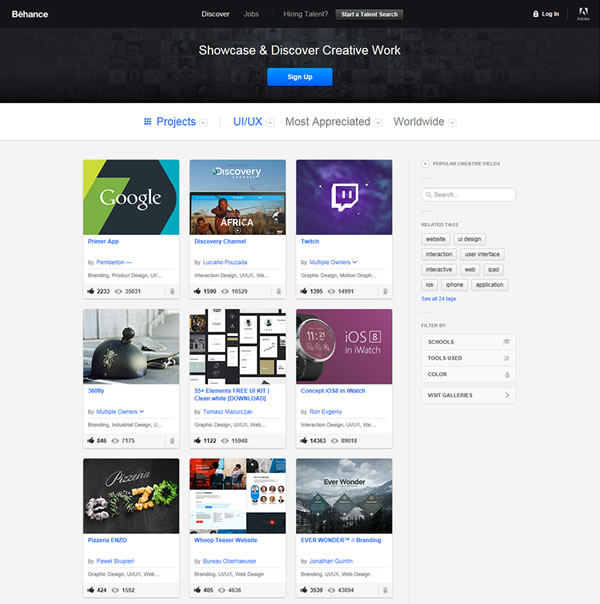Click the blue Sign Up button
Viewport: 600px width, 604px height.
[300, 77]
